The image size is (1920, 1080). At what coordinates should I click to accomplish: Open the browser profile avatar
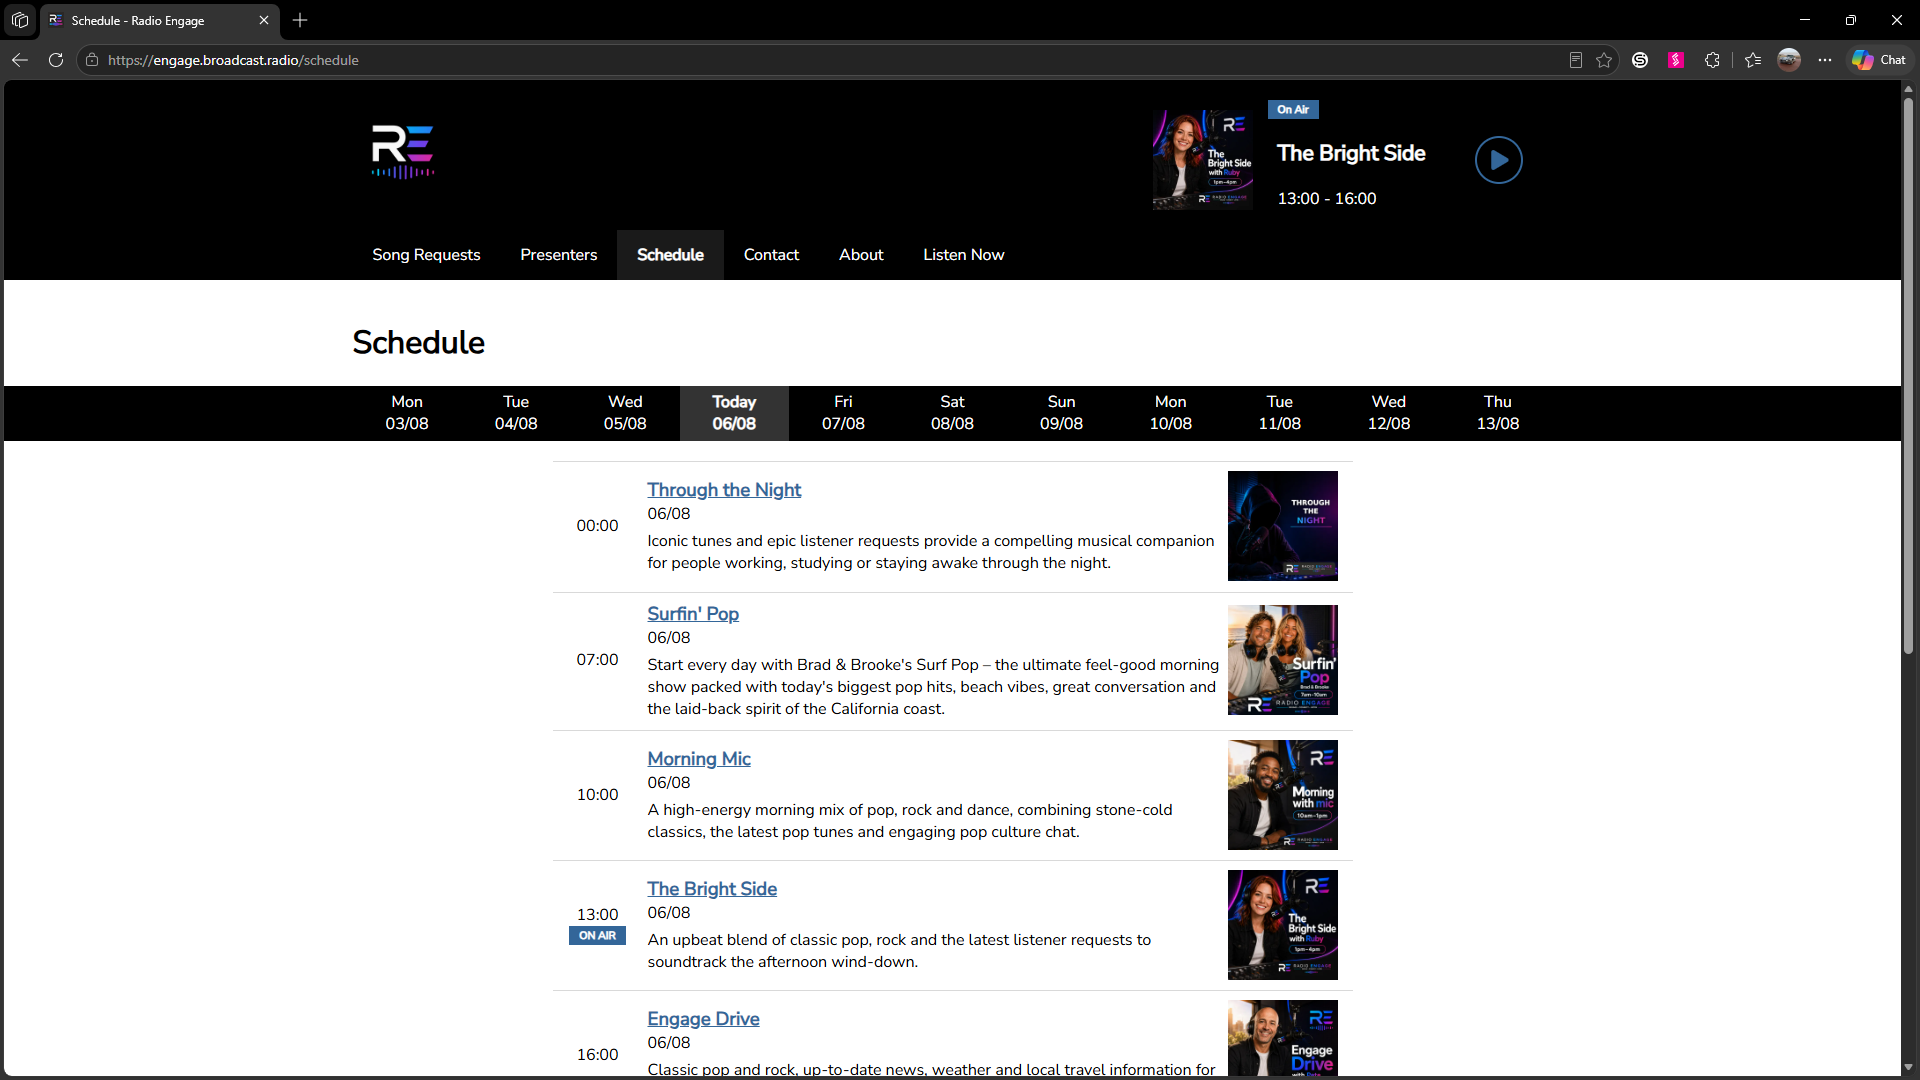[x=1789, y=60]
